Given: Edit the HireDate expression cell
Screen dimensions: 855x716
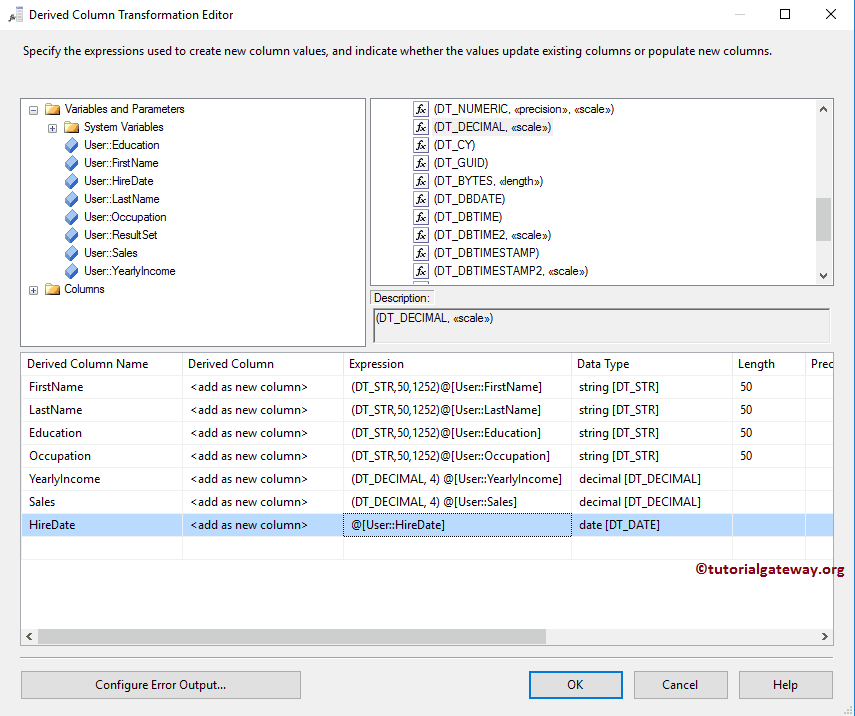Looking at the screenshot, I should point(457,524).
